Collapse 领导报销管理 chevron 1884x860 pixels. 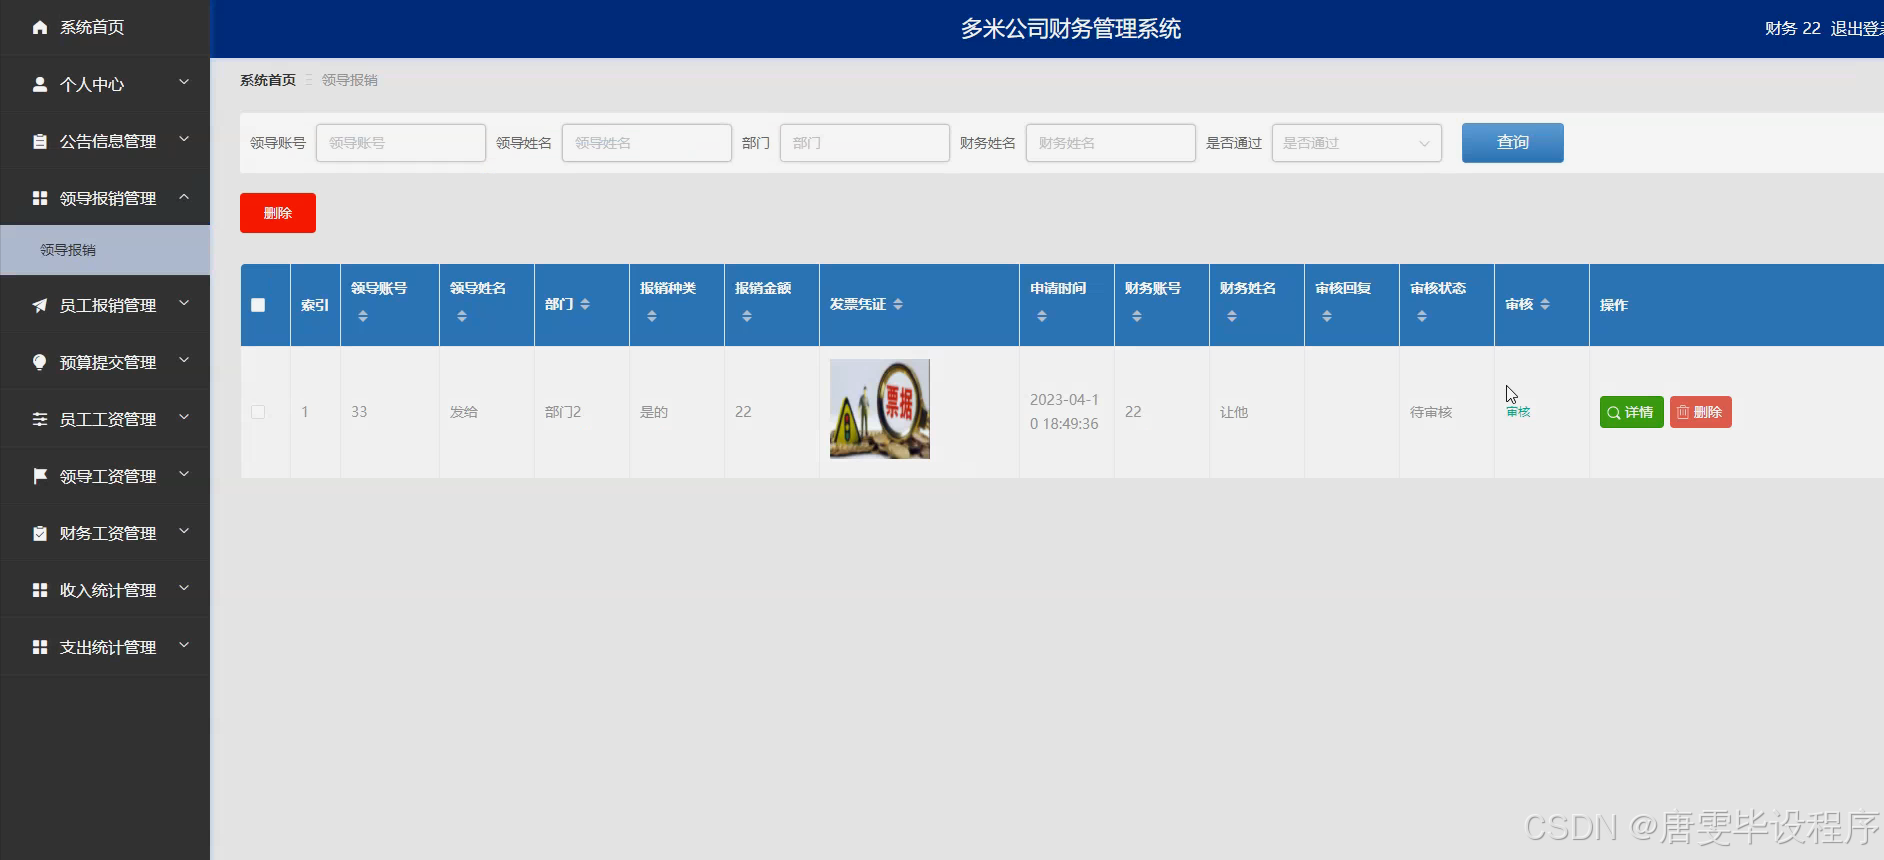[x=184, y=197]
